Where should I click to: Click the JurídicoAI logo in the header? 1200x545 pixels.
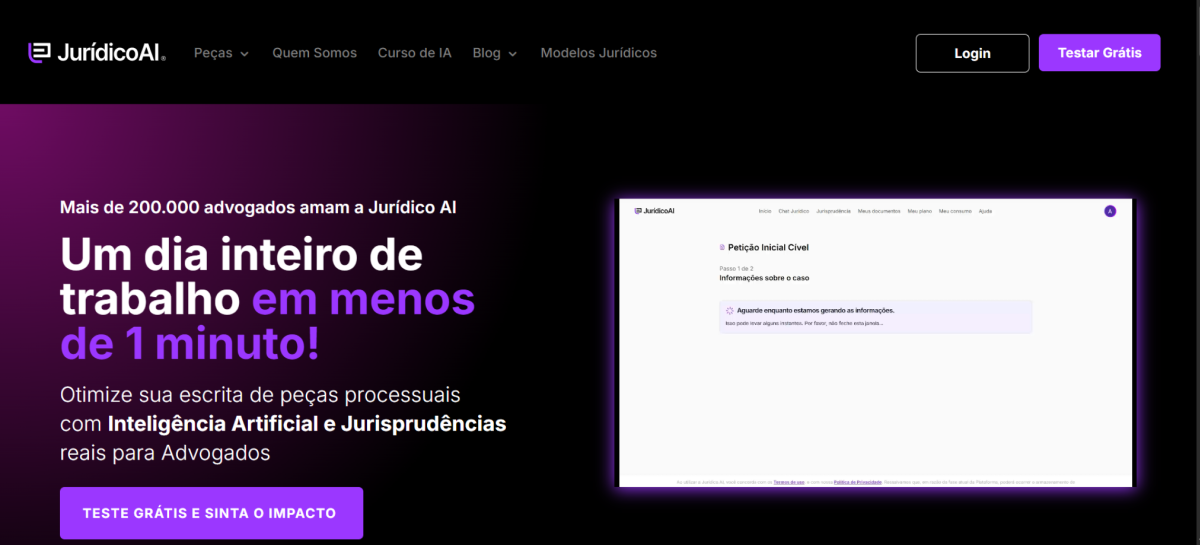click(x=97, y=53)
